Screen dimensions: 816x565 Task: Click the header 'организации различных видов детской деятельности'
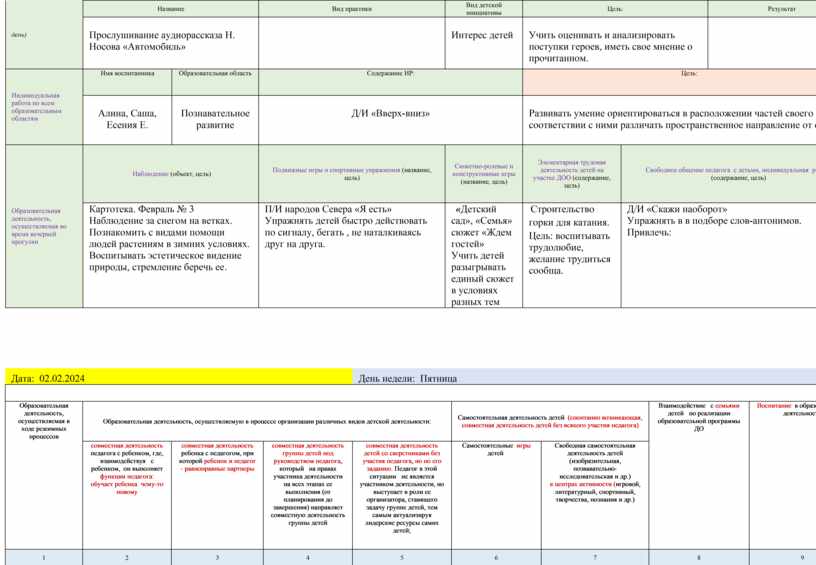click(267, 421)
